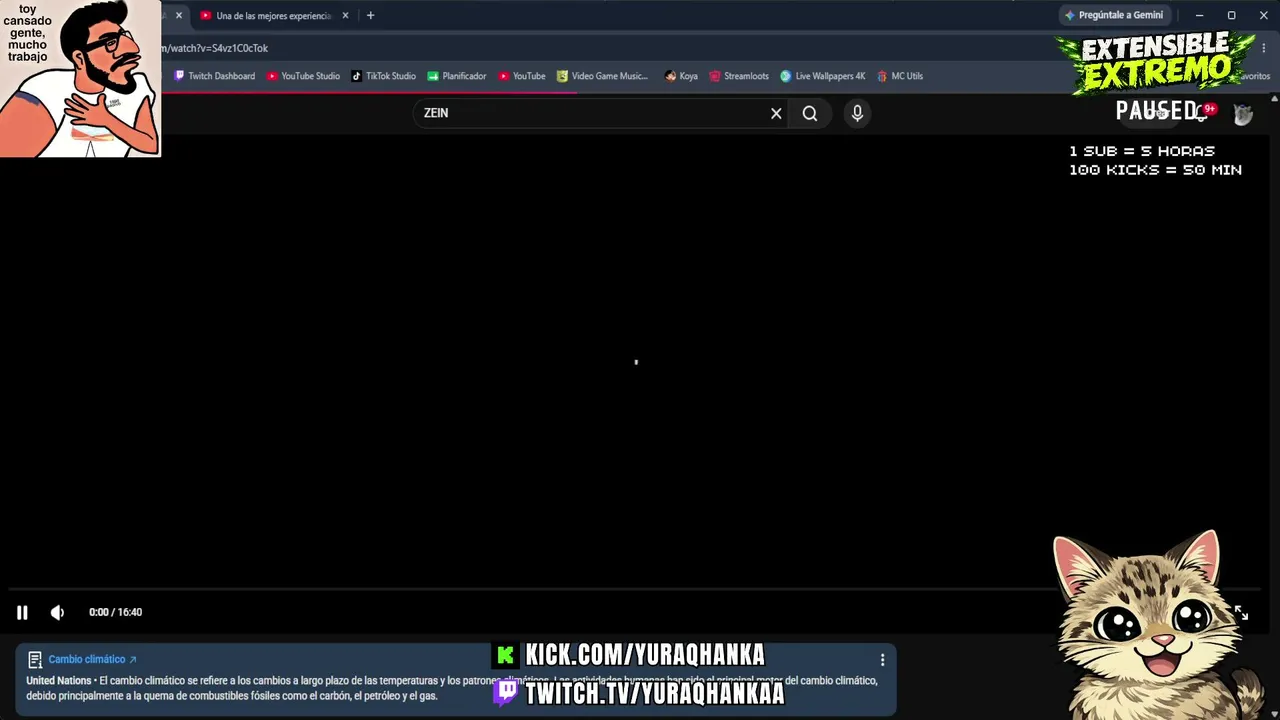Open the YouTube Studio bookmark
Viewport: 1280px width, 720px height.
click(303, 76)
